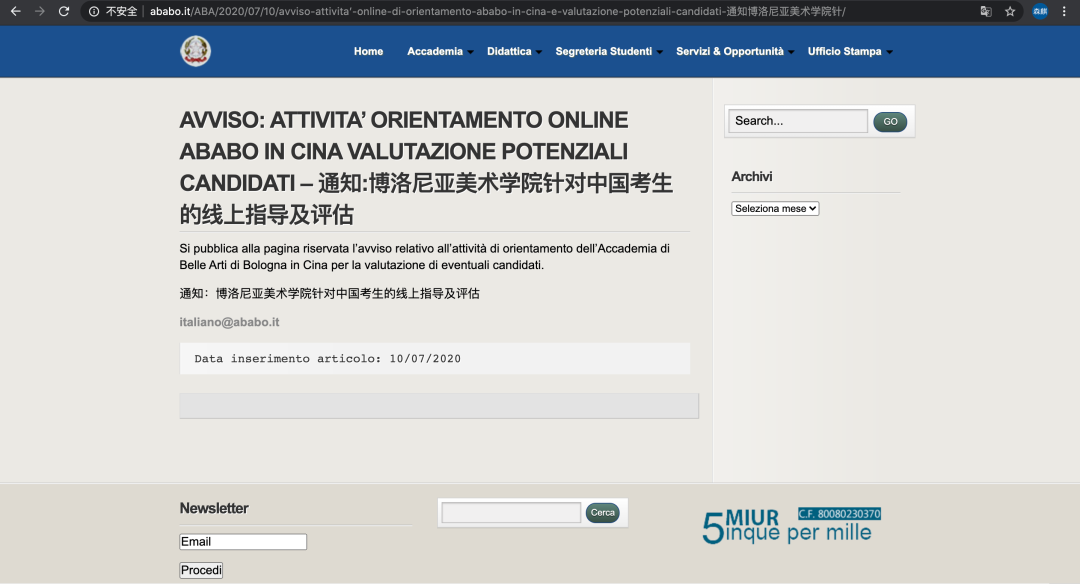Image resolution: width=1080 pixels, height=584 pixels.
Task: Open the Servizi & Opportunità menu
Action: [729, 51]
